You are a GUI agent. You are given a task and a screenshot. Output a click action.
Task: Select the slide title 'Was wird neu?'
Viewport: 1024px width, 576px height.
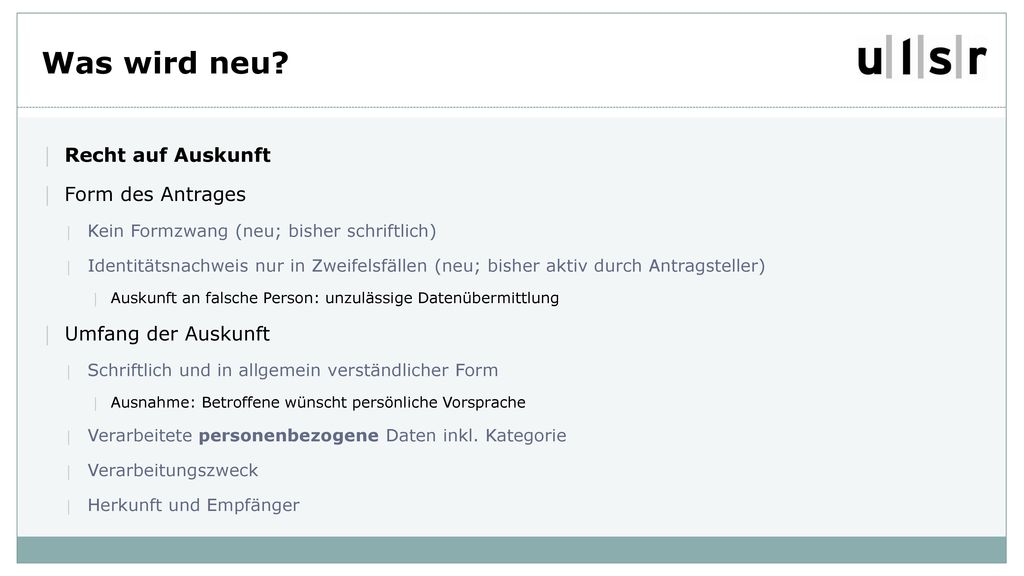tap(165, 63)
